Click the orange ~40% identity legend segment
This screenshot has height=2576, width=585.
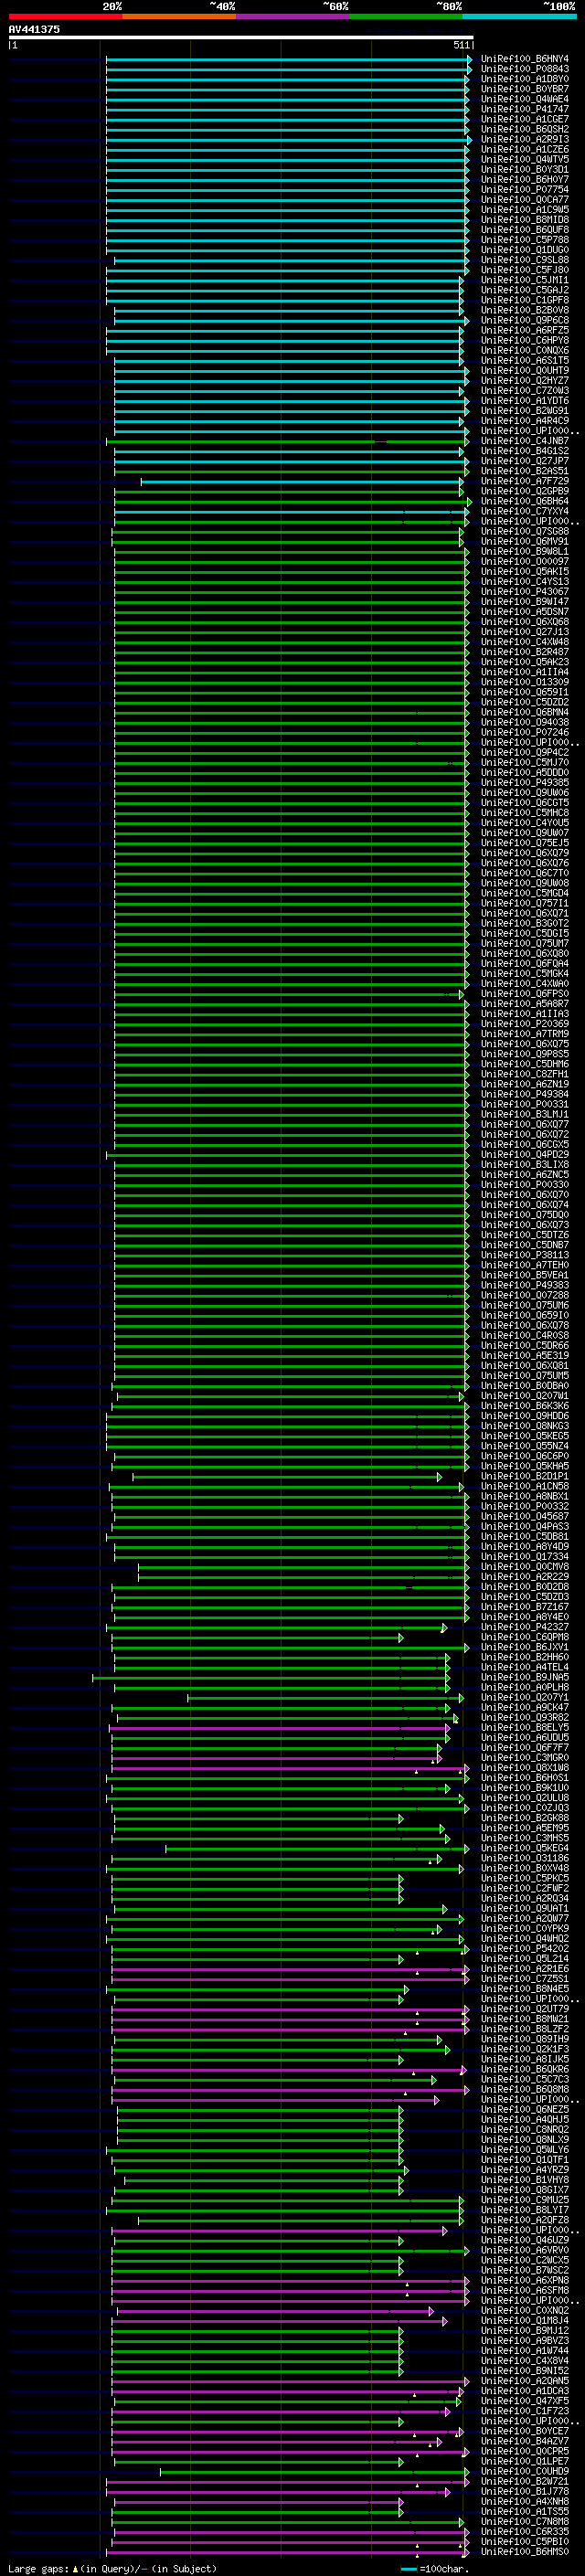tap(179, 16)
